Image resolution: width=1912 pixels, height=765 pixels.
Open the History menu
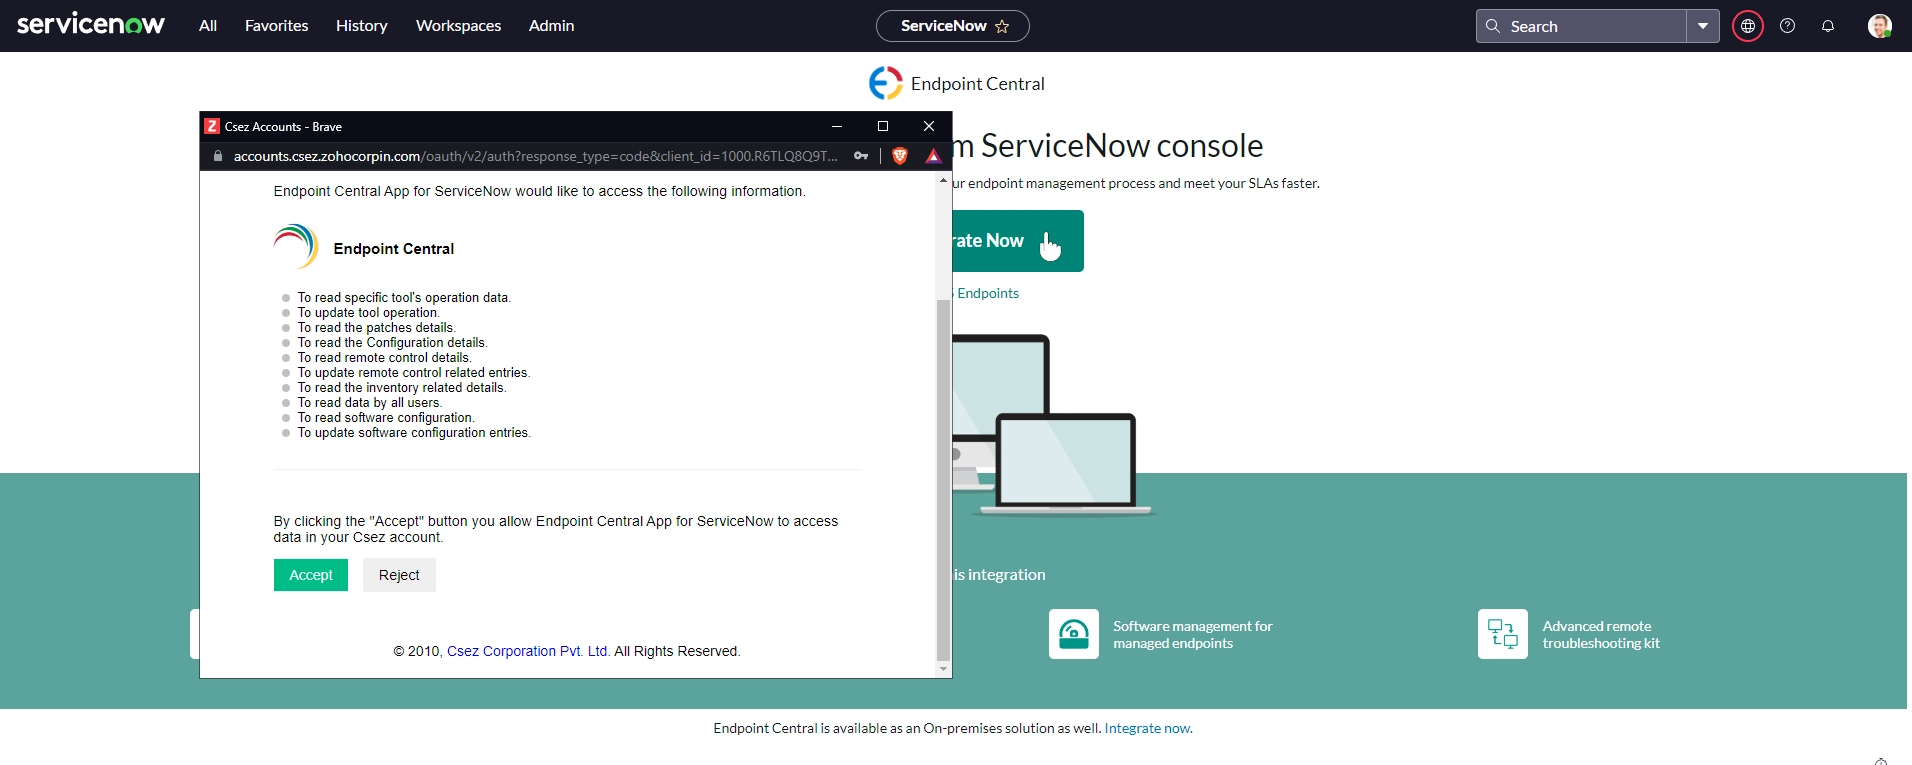pyautogui.click(x=361, y=26)
